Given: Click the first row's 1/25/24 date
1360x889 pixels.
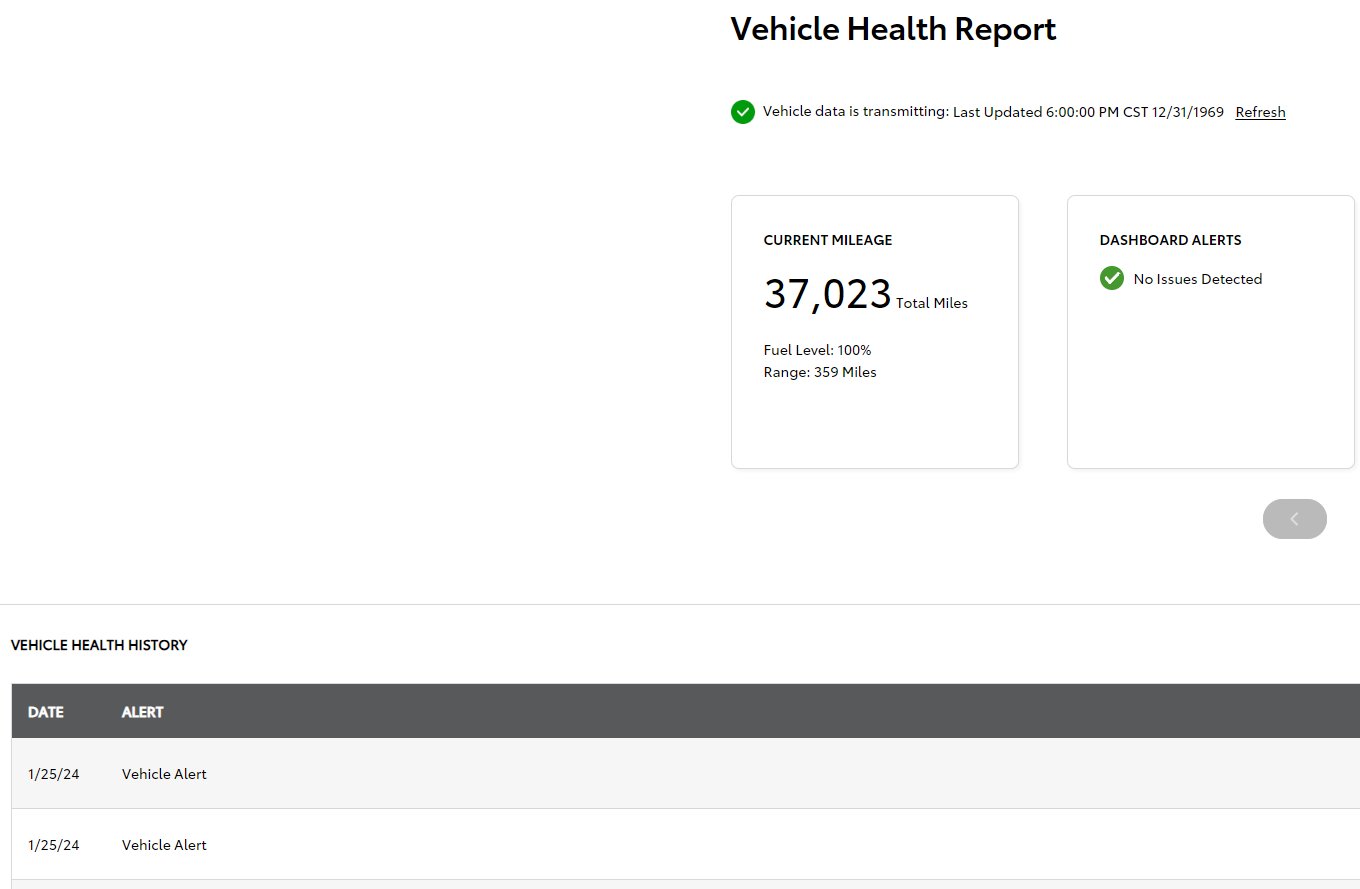Looking at the screenshot, I should (54, 774).
